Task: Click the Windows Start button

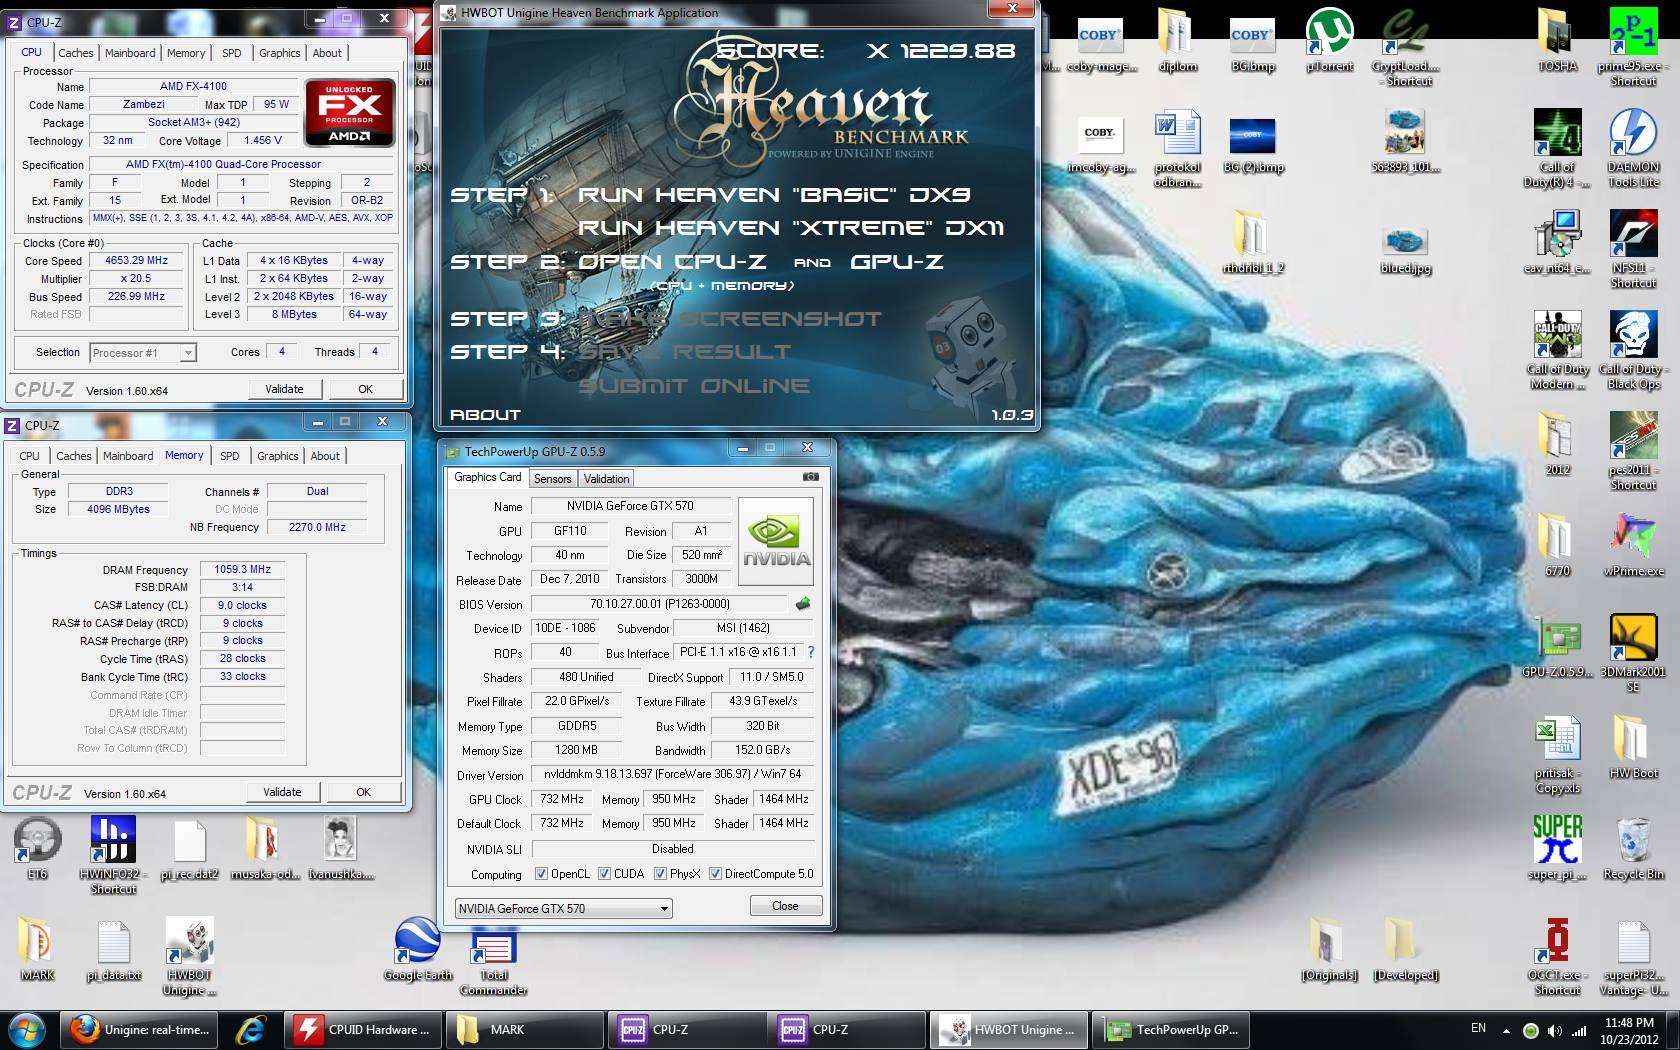Action: (x=27, y=1029)
